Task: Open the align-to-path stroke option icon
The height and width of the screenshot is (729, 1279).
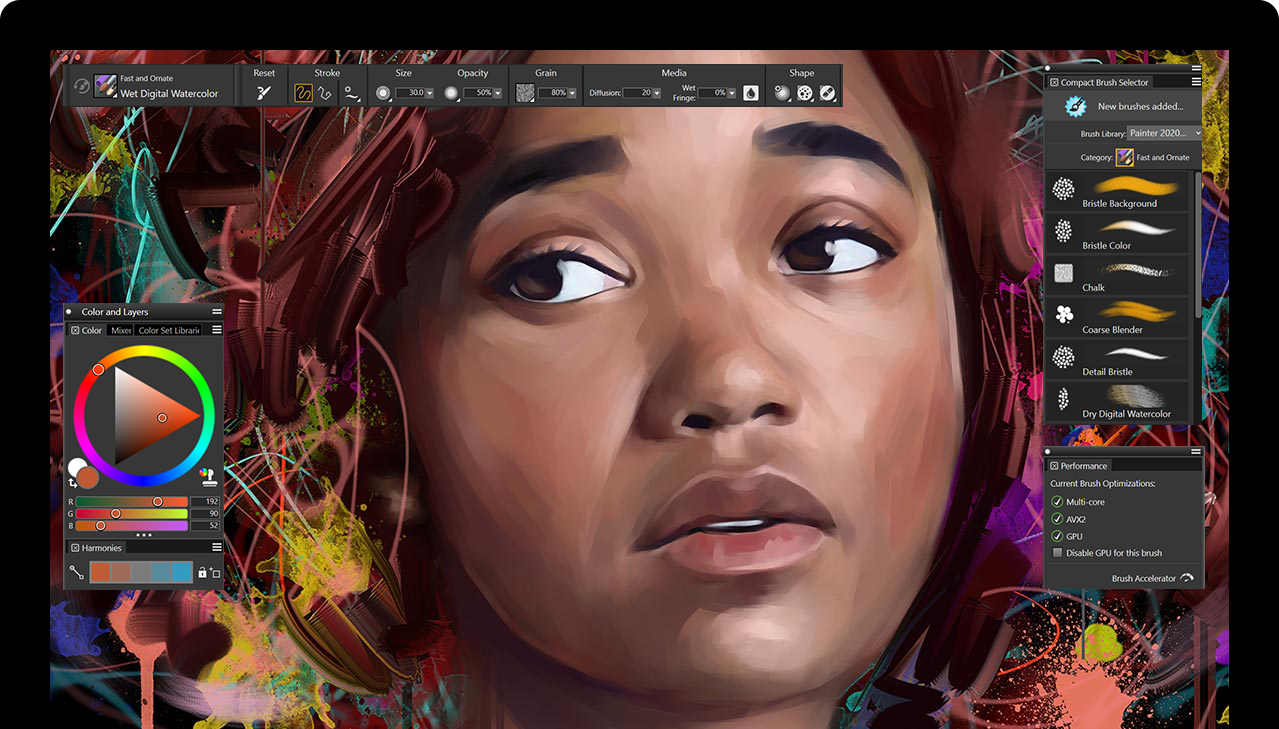Action: tap(352, 93)
